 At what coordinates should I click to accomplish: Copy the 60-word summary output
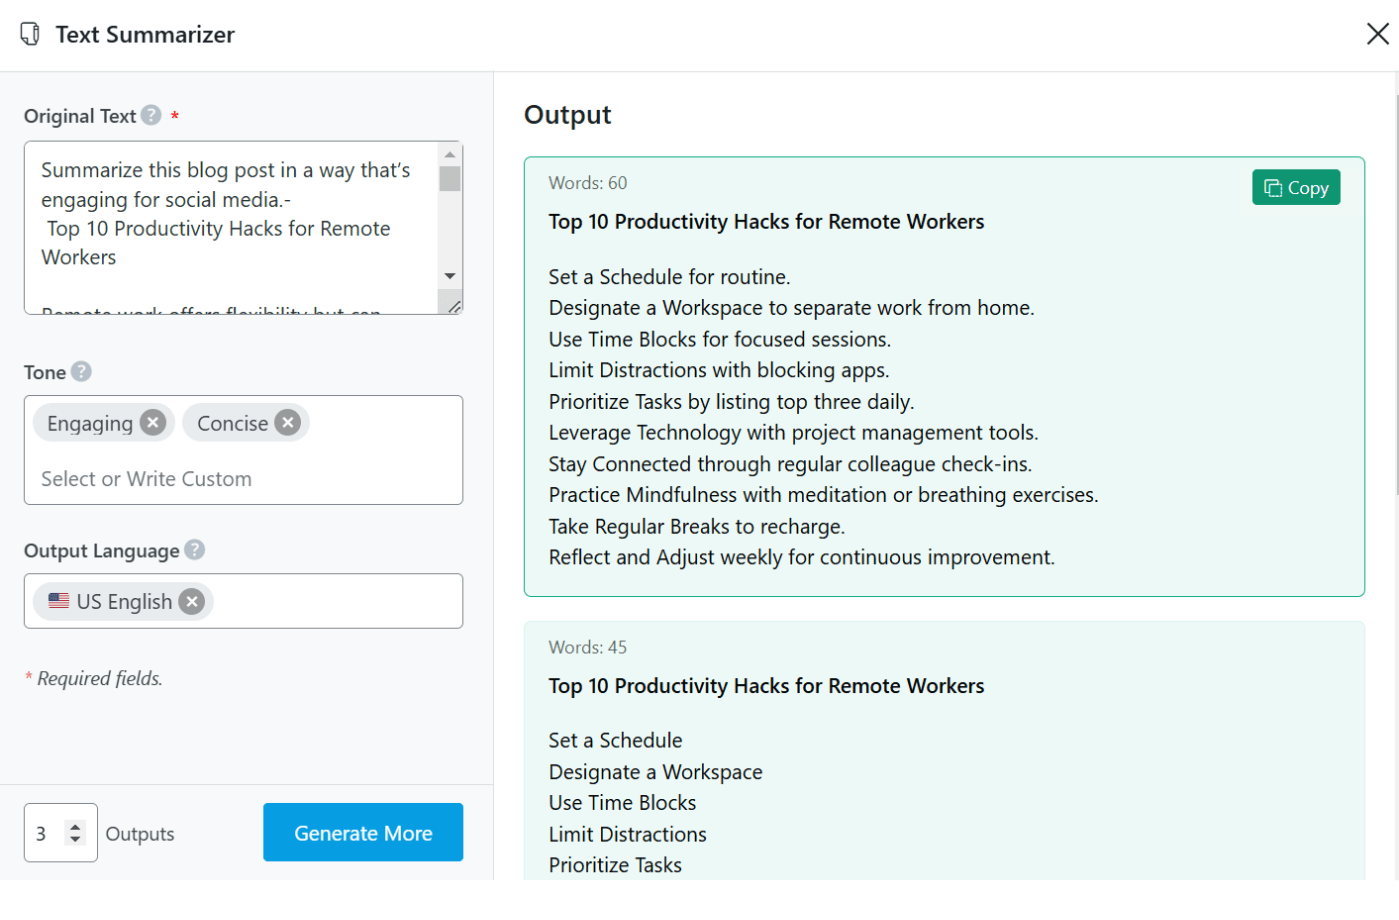1295,187
